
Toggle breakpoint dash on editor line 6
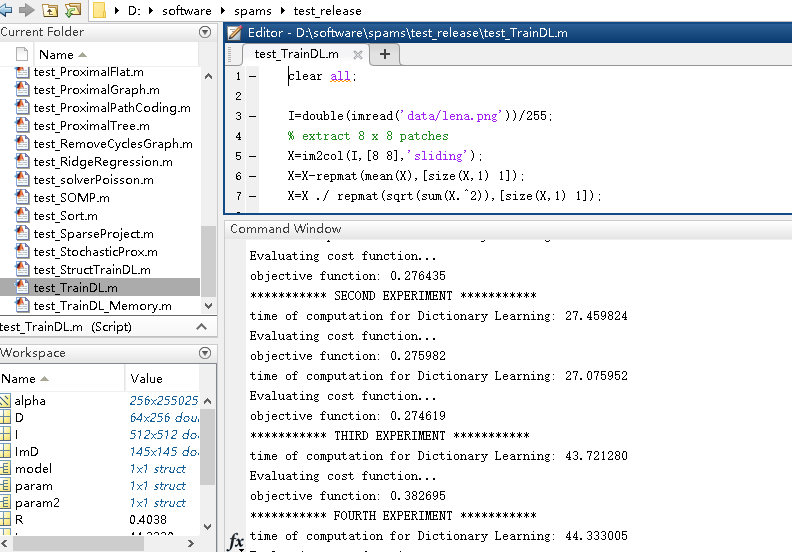click(253, 176)
